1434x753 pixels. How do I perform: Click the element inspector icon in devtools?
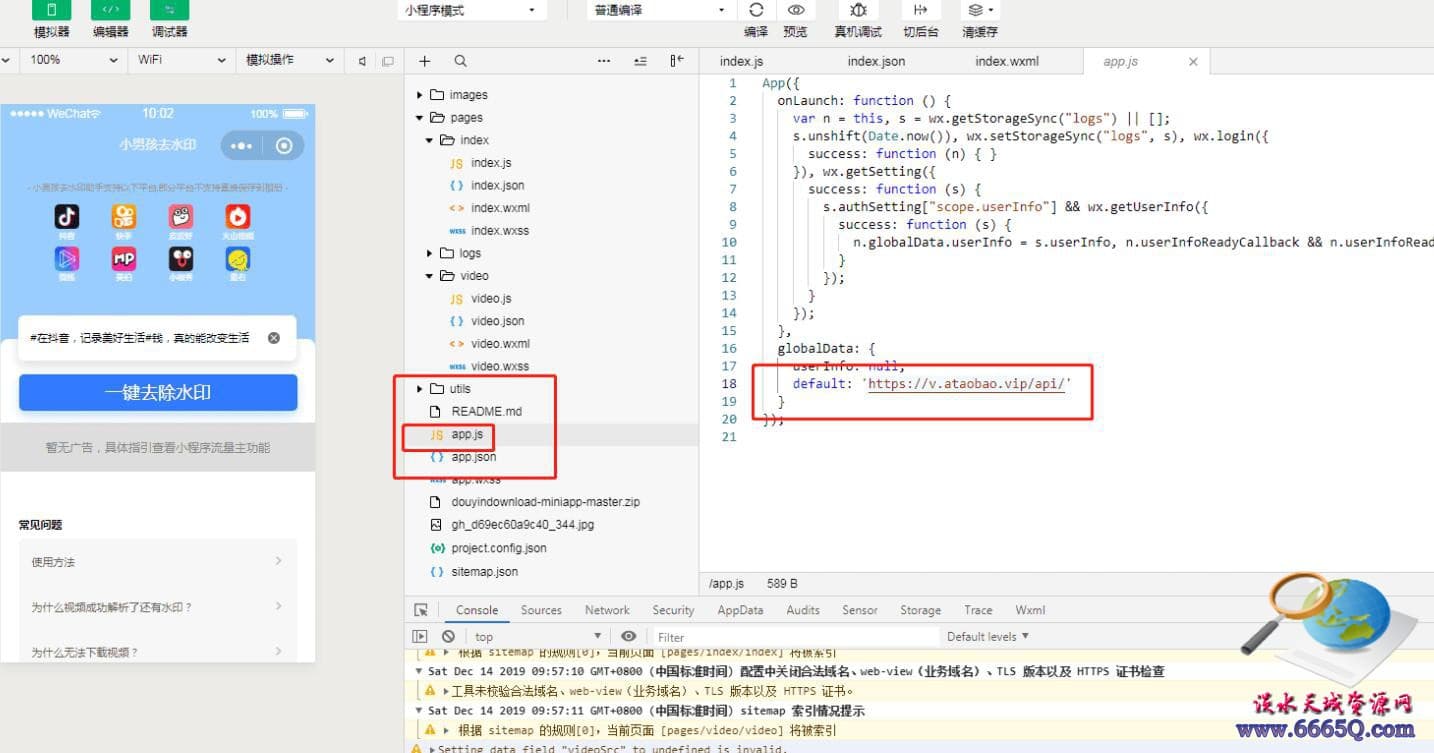421,610
